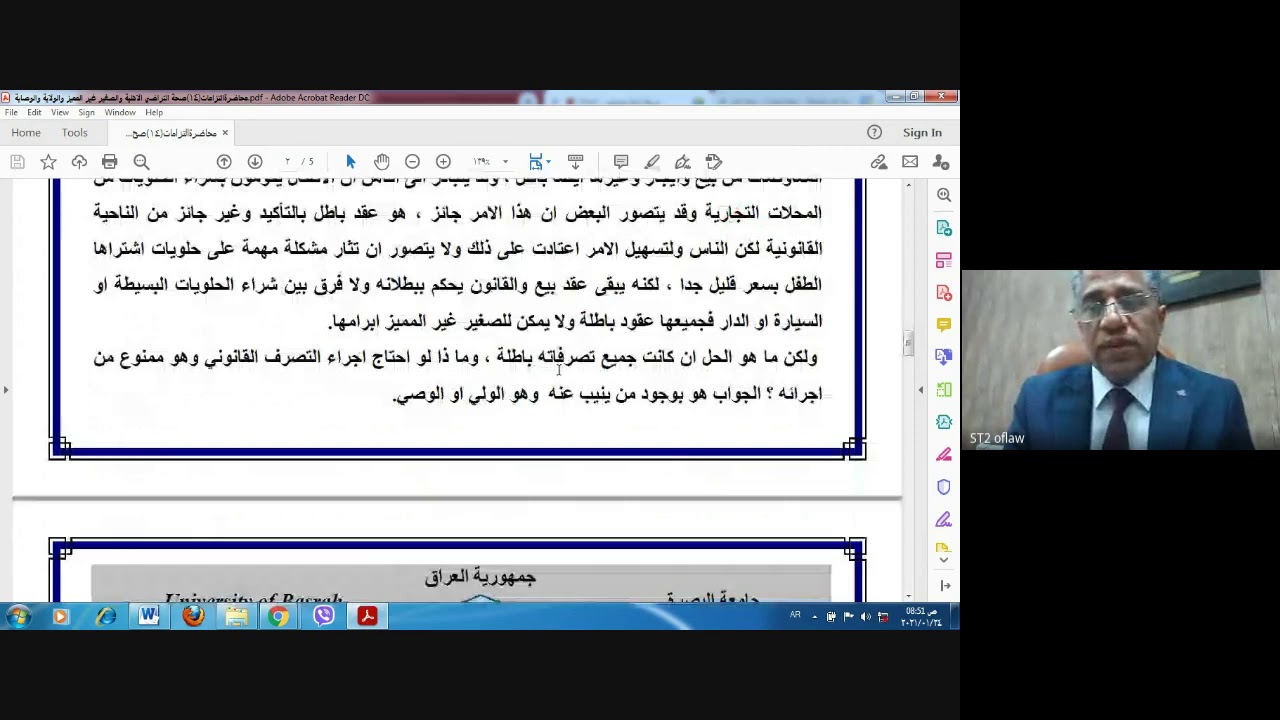1280x720 pixels.
Task: Collapse the right tools pane arrow
Action: click(x=944, y=586)
